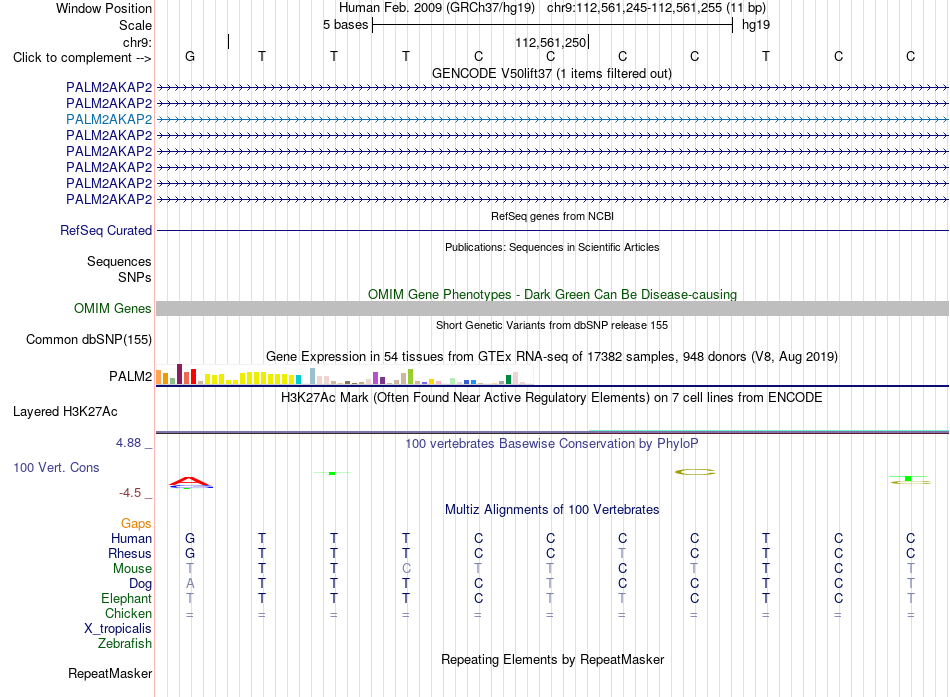Click the 100 Vert. Cons label
Image resolution: width=950 pixels, height=697 pixels.
56,467
